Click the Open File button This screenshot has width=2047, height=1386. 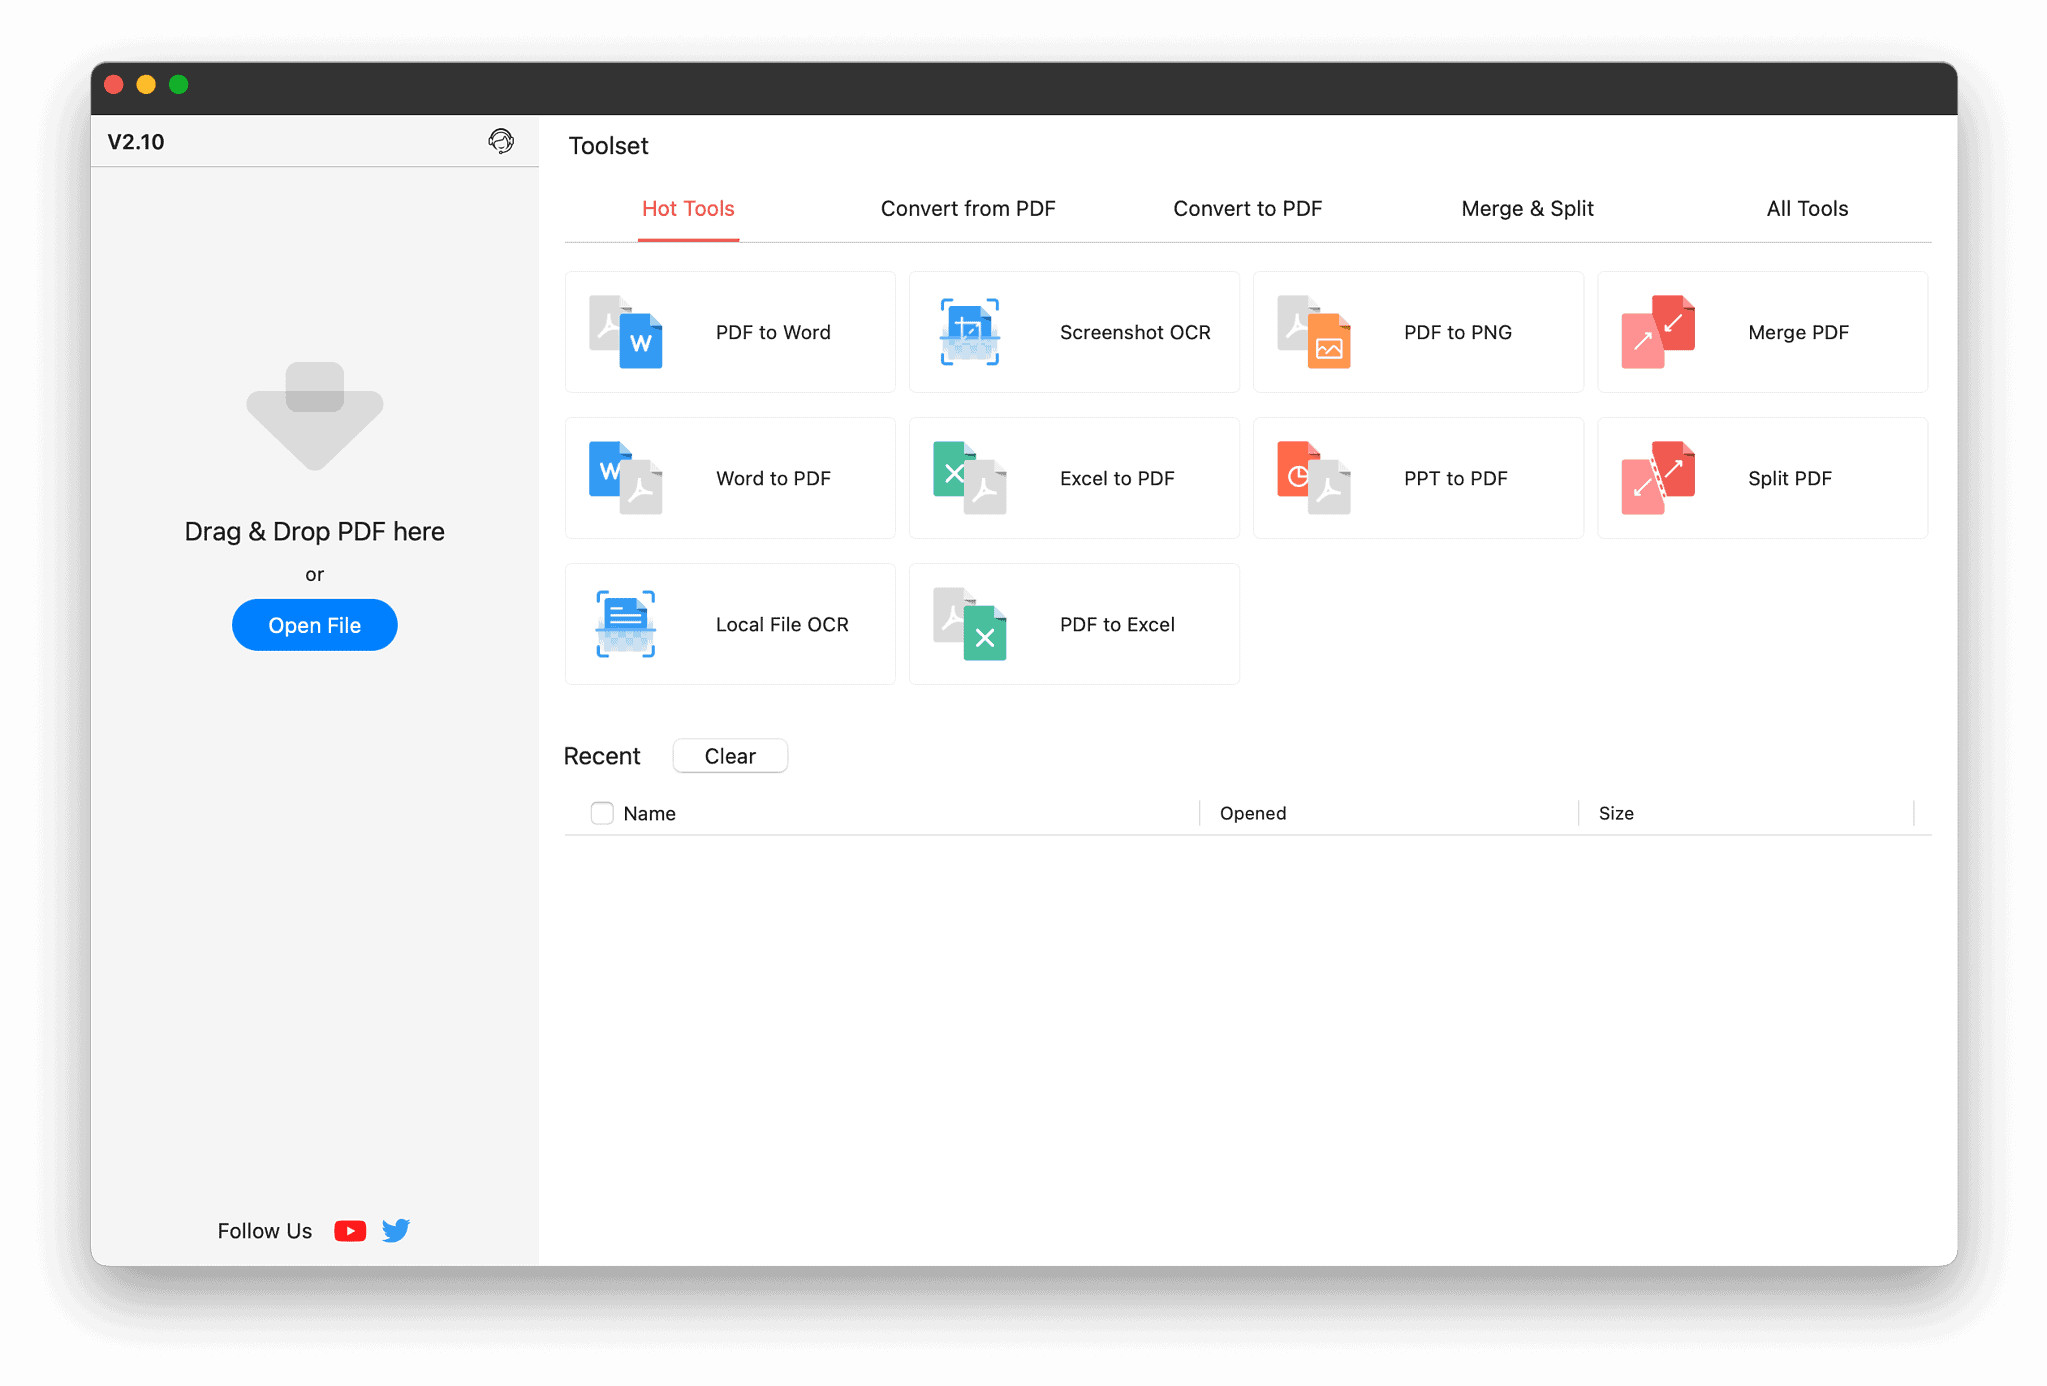coord(315,625)
